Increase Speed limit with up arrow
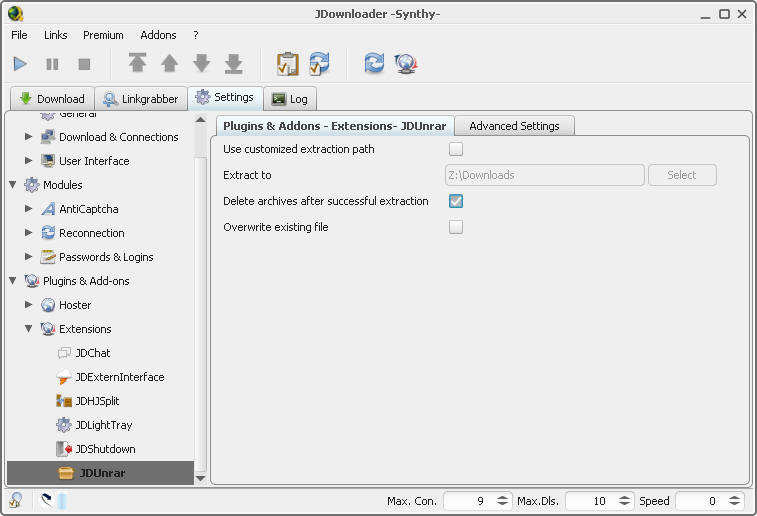The image size is (757, 516). click(x=734, y=497)
